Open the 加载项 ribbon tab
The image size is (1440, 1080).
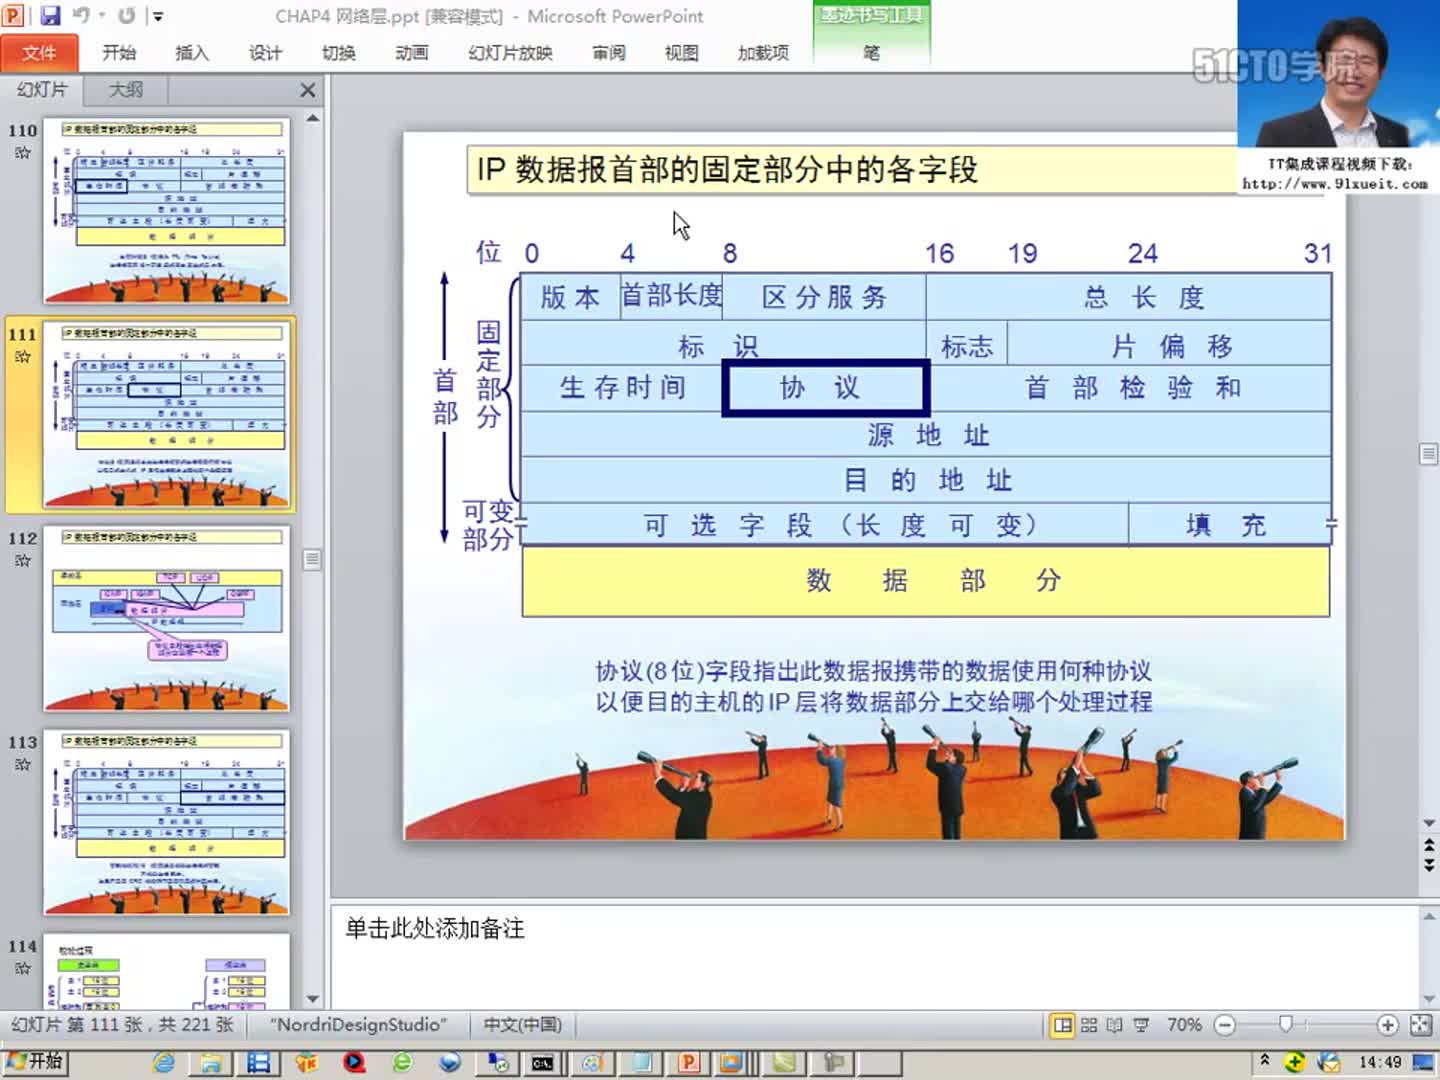click(763, 53)
